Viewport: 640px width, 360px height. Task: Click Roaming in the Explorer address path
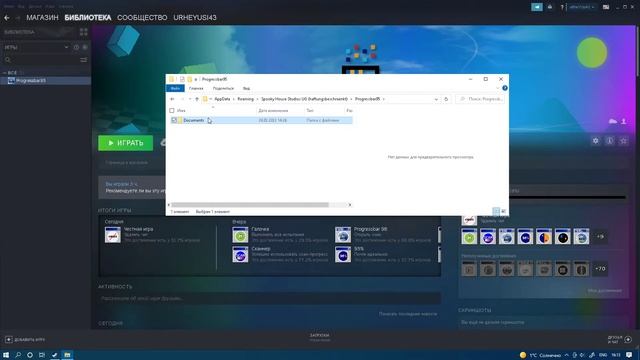coord(245,99)
